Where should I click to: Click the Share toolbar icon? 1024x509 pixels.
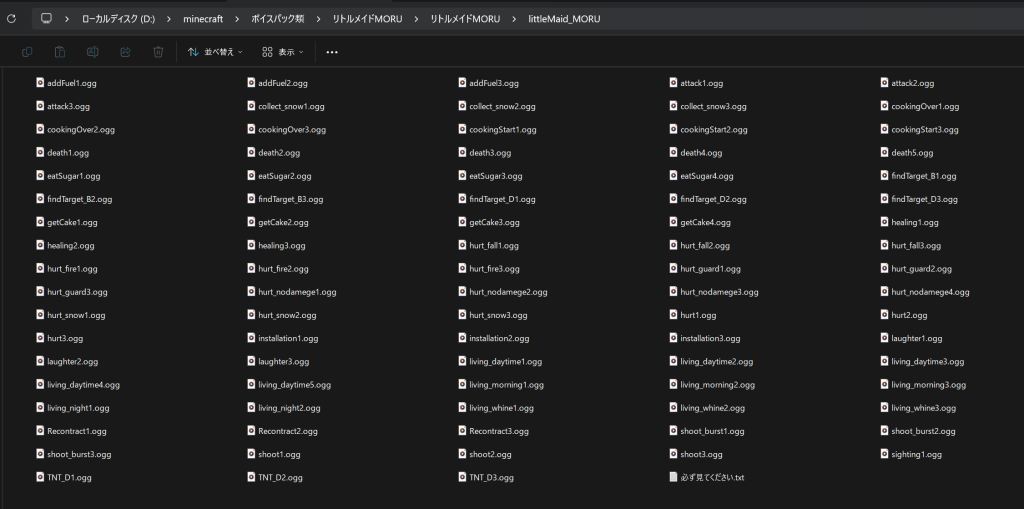[126, 52]
